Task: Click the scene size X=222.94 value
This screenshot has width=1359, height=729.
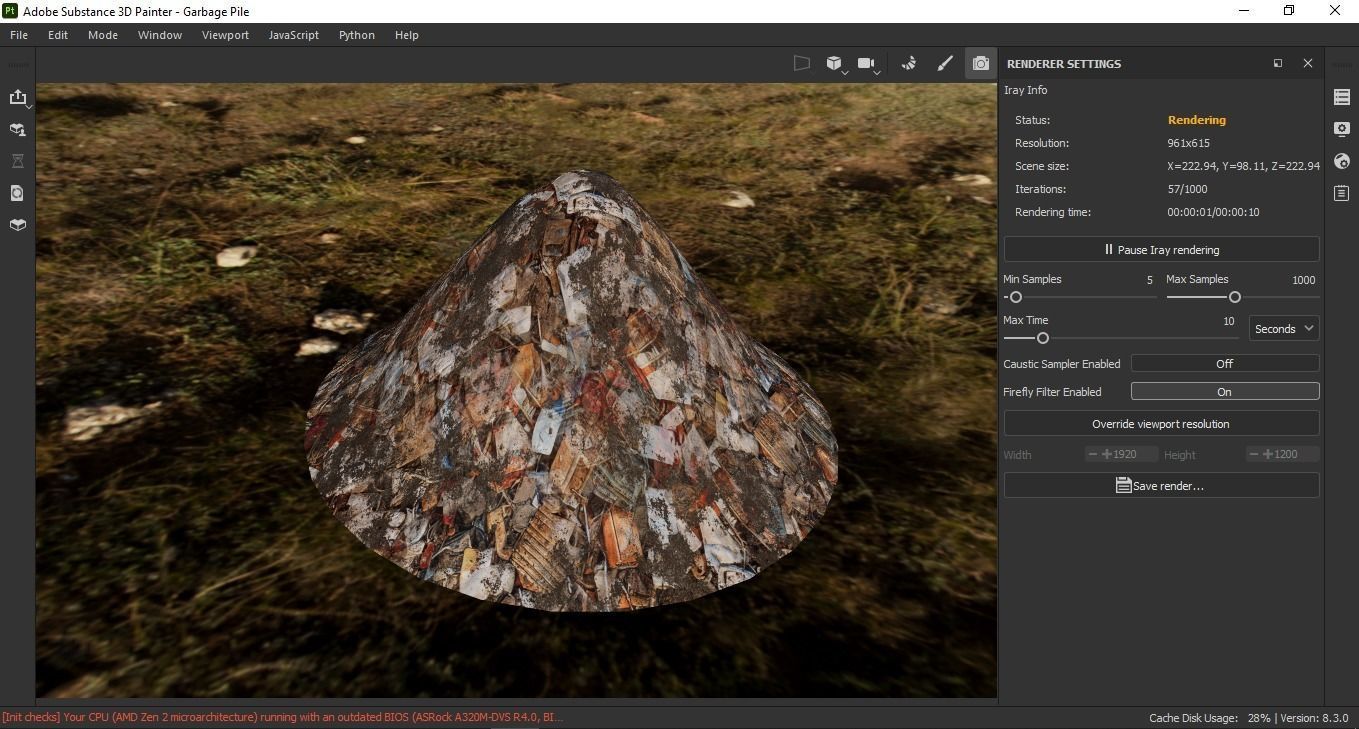Action: (1243, 166)
